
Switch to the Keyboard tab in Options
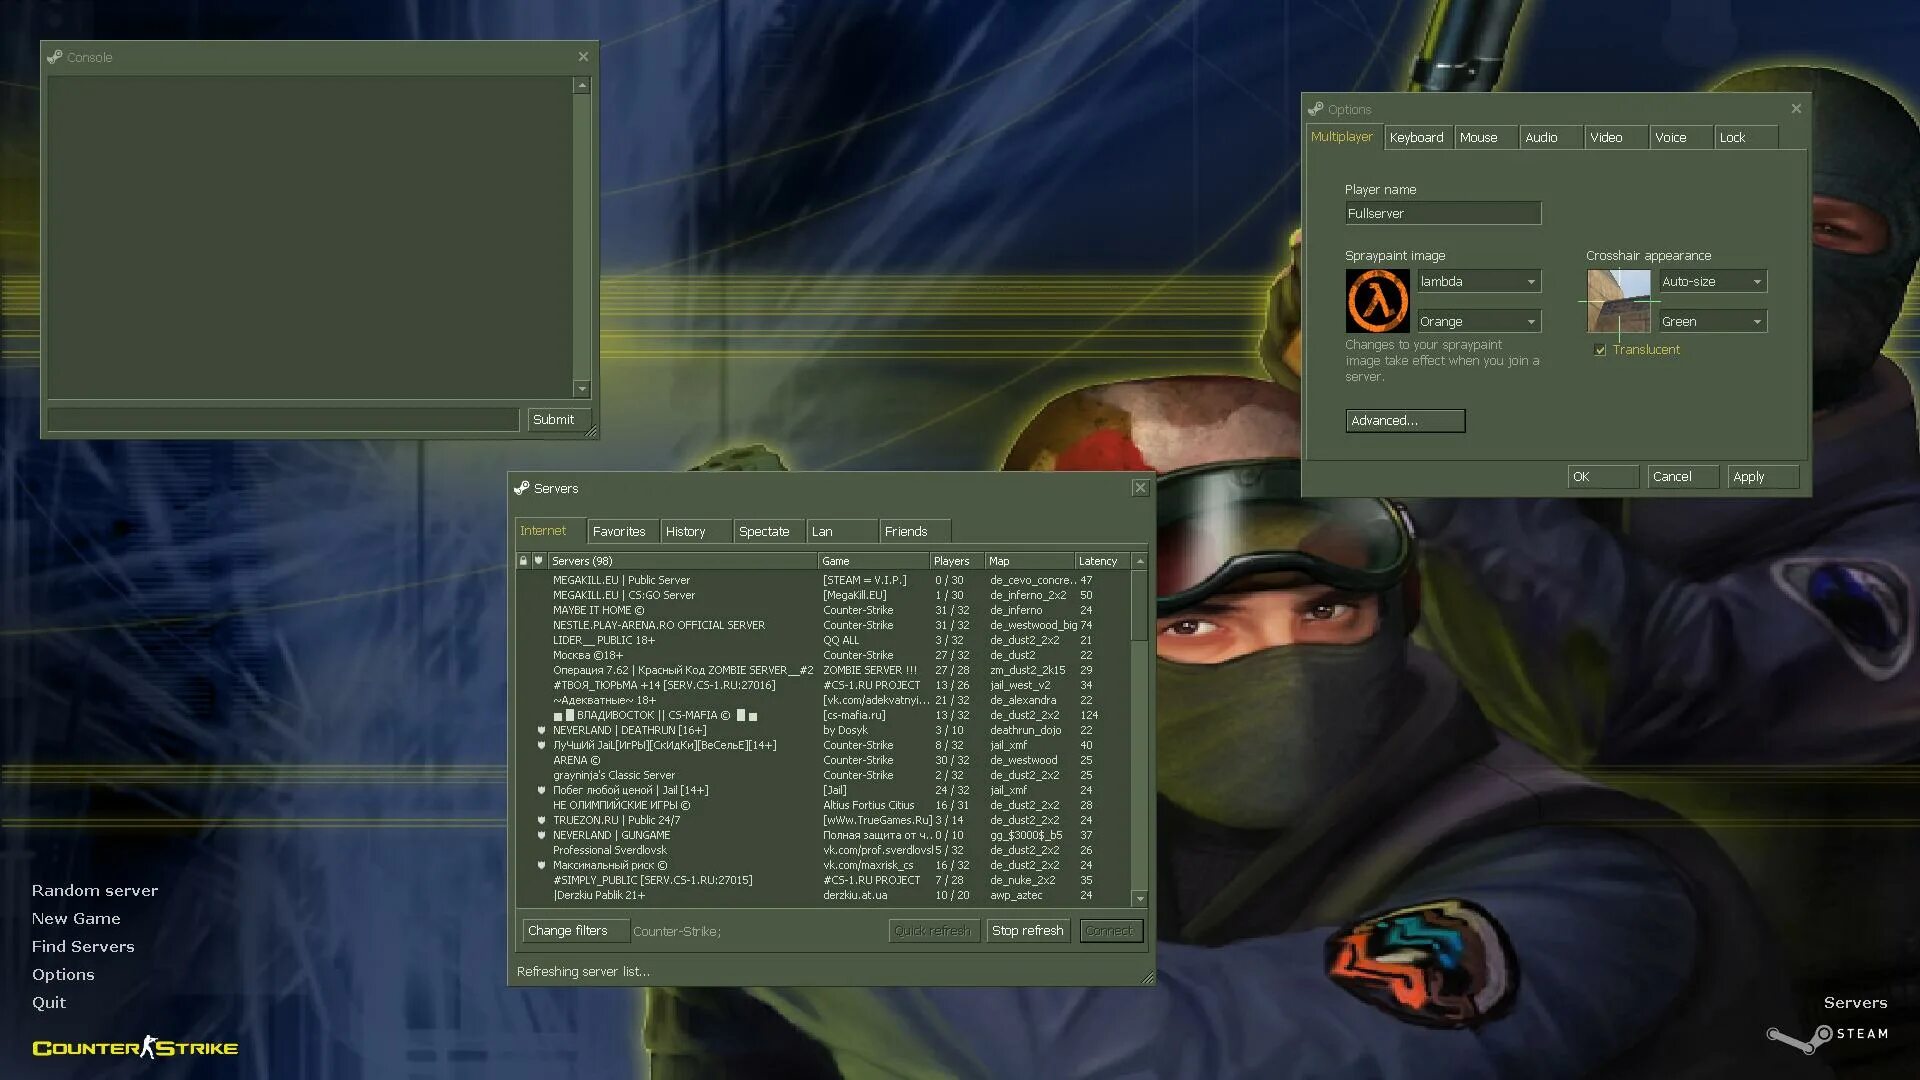pyautogui.click(x=1417, y=138)
